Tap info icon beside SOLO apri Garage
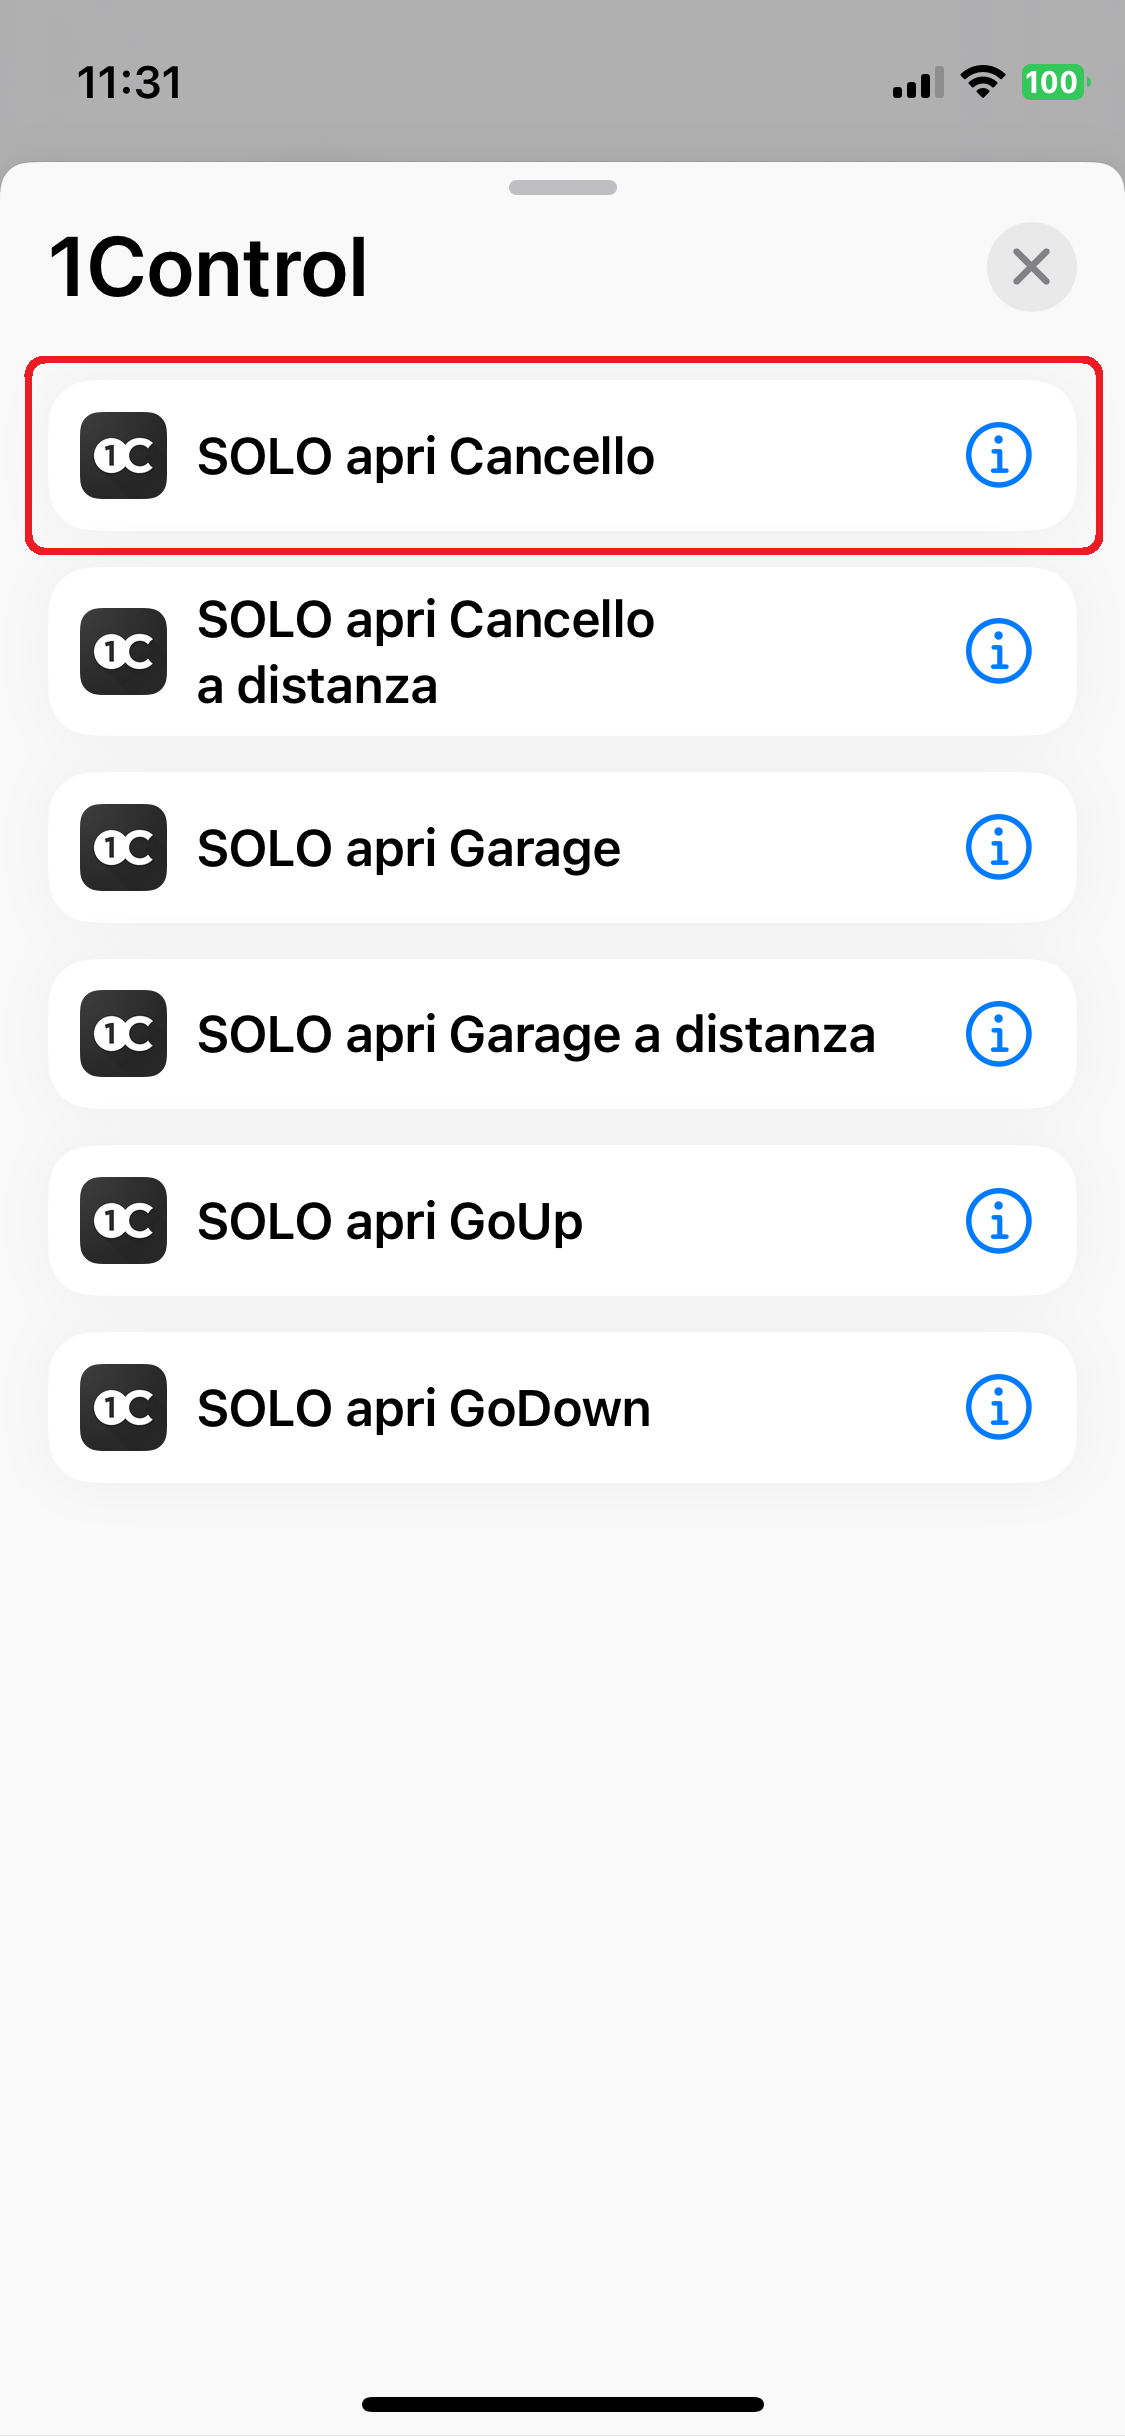 tap(998, 848)
